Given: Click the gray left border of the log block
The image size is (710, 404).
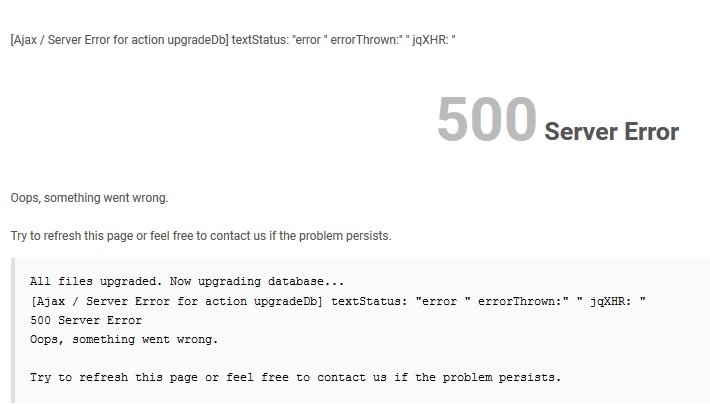Looking at the screenshot, I should (x=13, y=331).
